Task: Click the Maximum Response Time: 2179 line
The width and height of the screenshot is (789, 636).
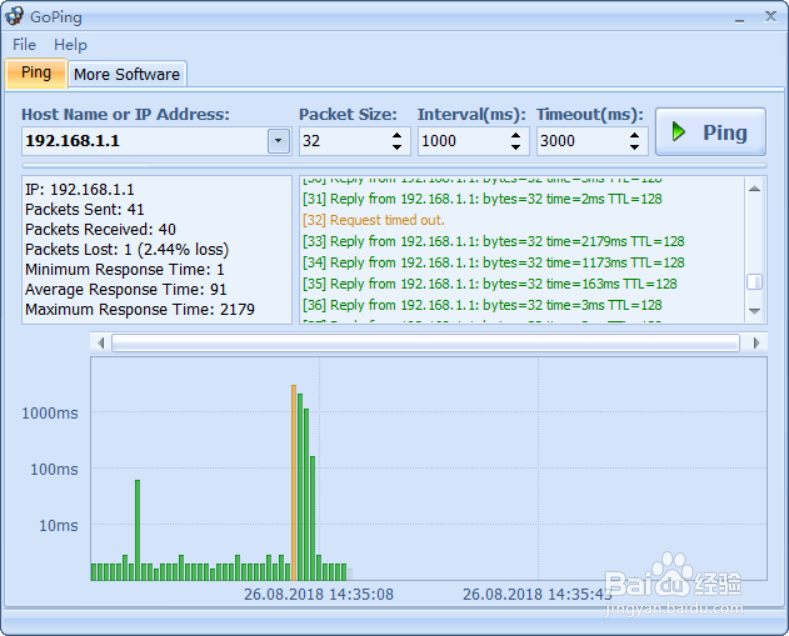Action: pyautogui.click(x=140, y=309)
